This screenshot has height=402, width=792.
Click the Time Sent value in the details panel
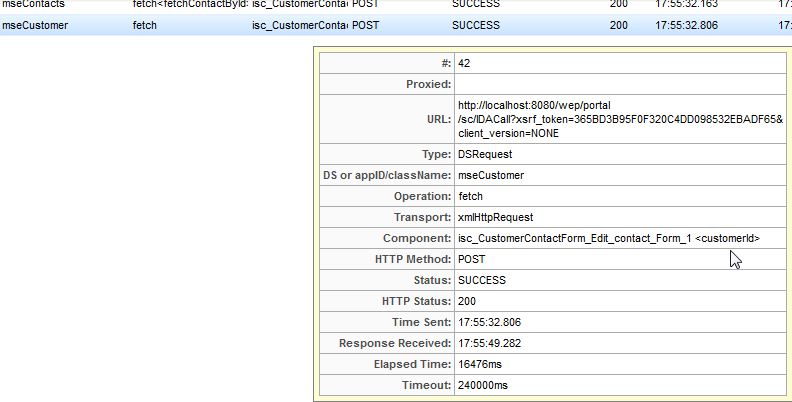click(x=489, y=322)
